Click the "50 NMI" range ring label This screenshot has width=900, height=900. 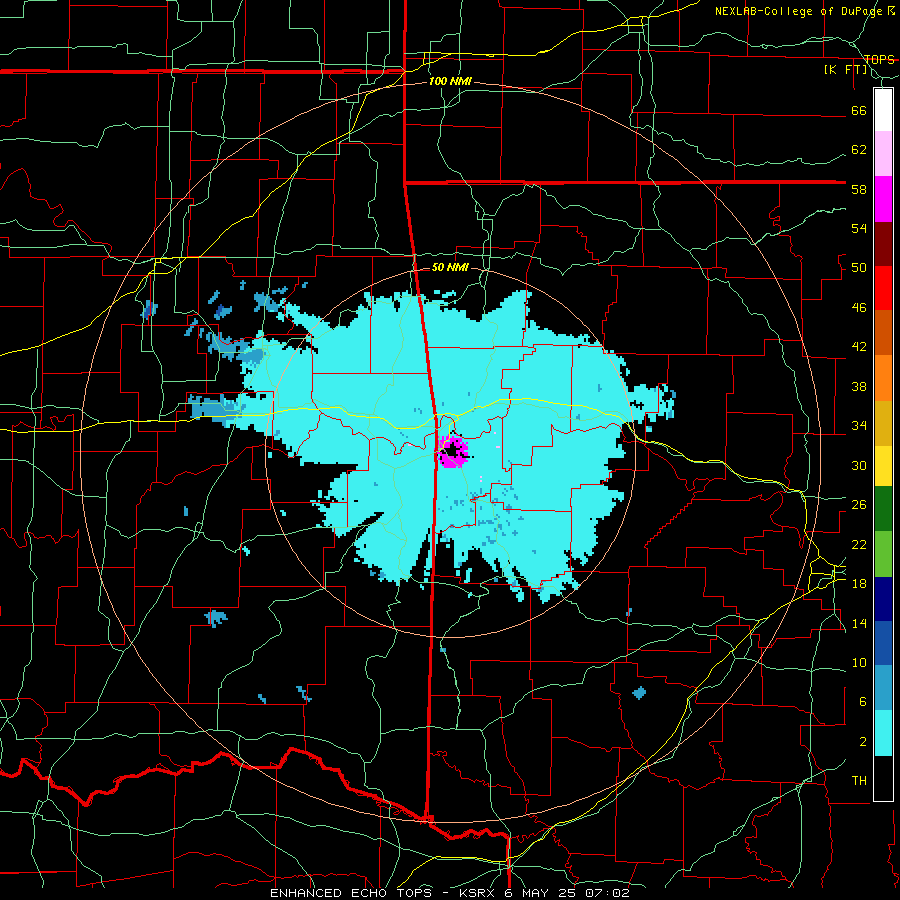(450, 267)
